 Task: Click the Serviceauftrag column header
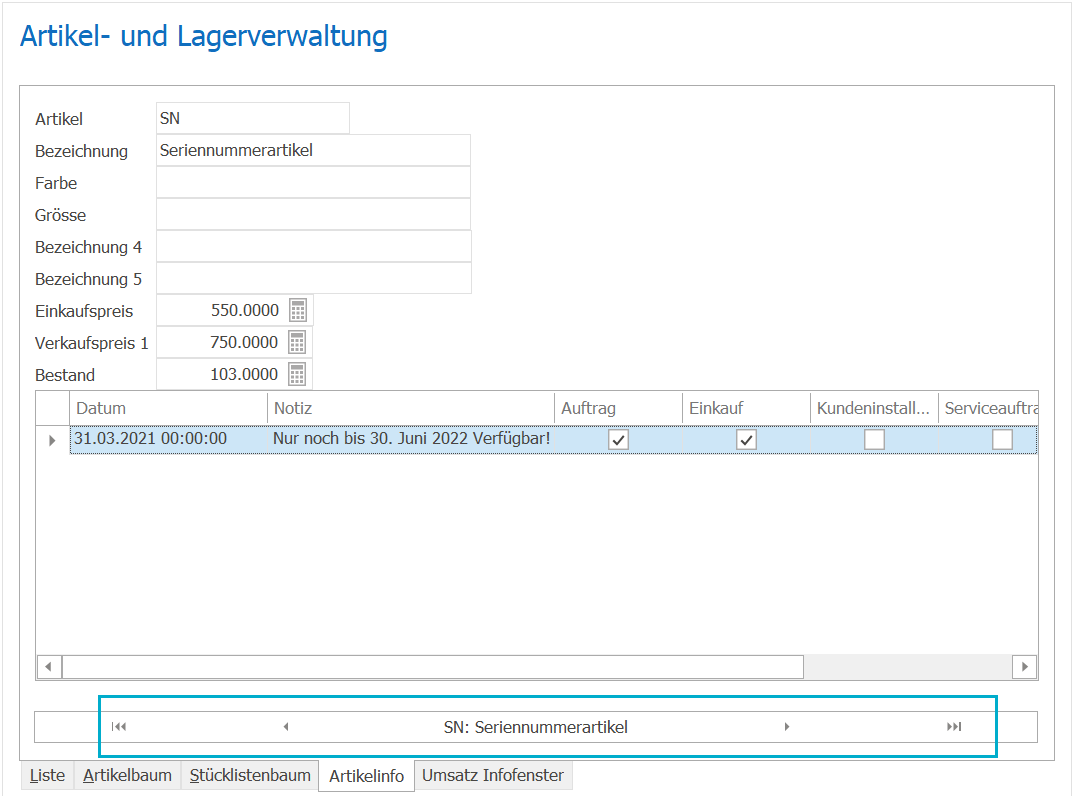(988, 408)
